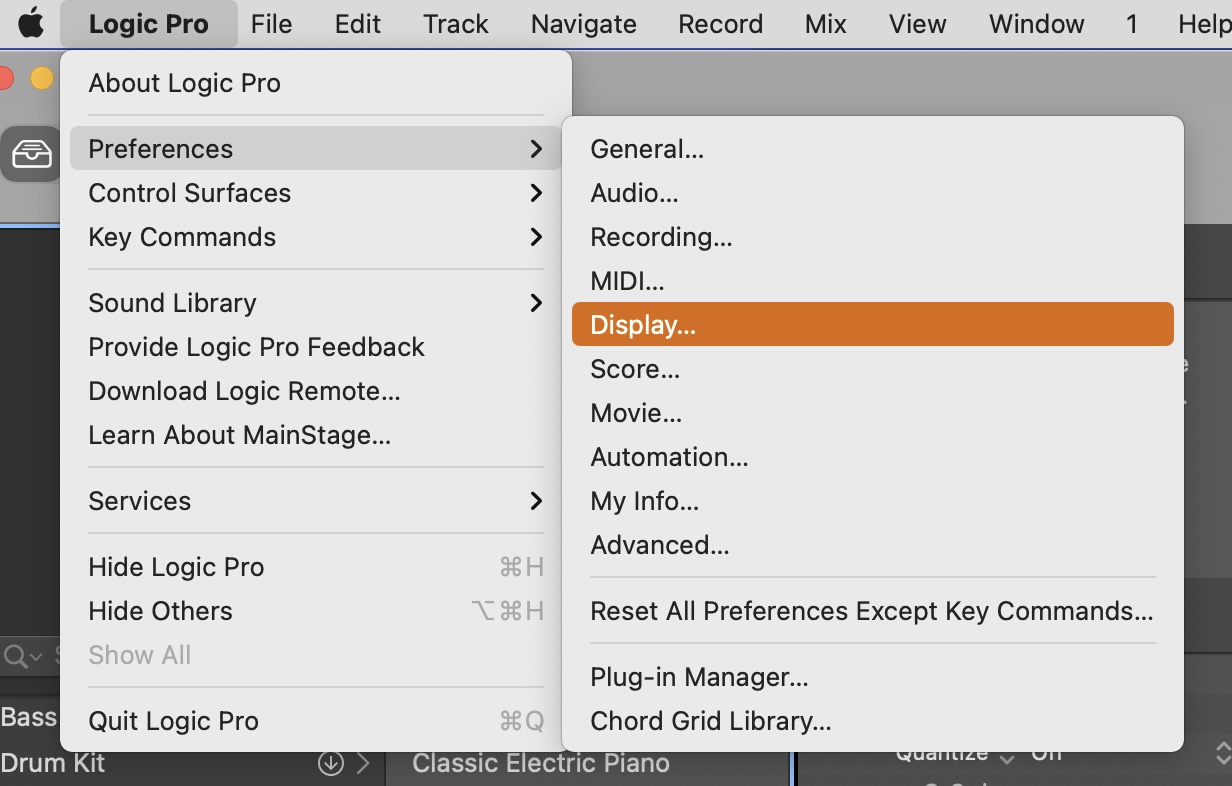Screen dimensions: 1232x786
Task: Open the Navigate menu
Action: [x=584, y=24]
